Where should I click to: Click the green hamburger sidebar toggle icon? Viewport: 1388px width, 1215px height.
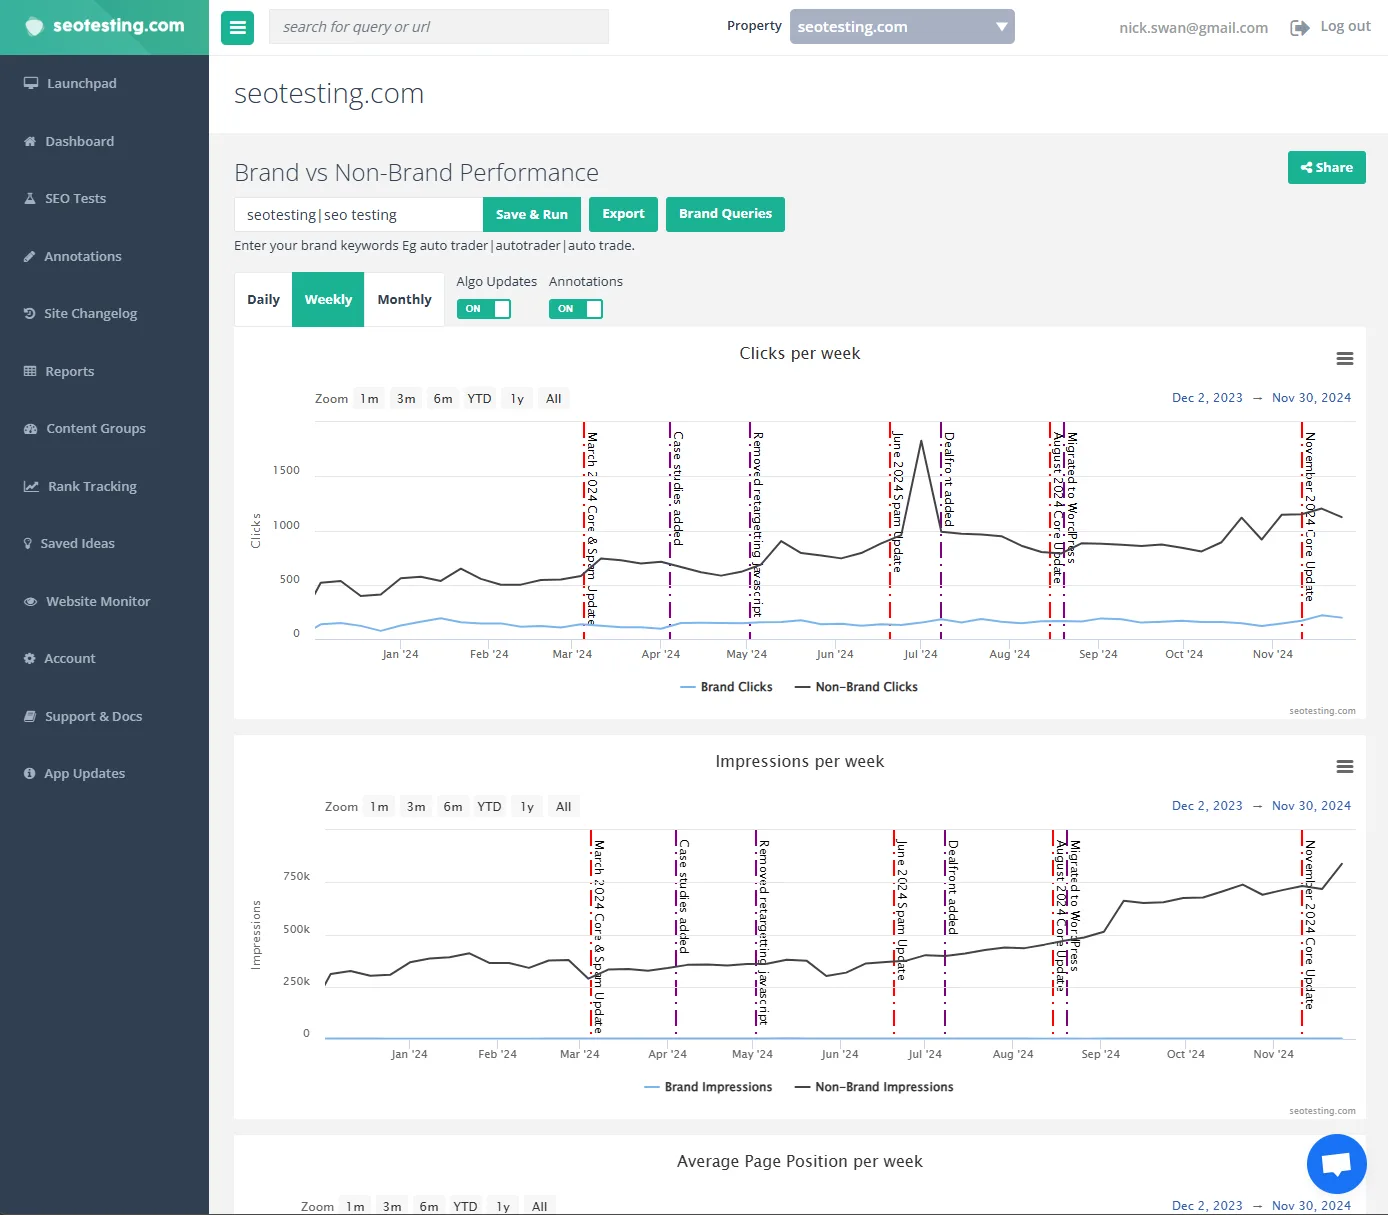point(237,28)
